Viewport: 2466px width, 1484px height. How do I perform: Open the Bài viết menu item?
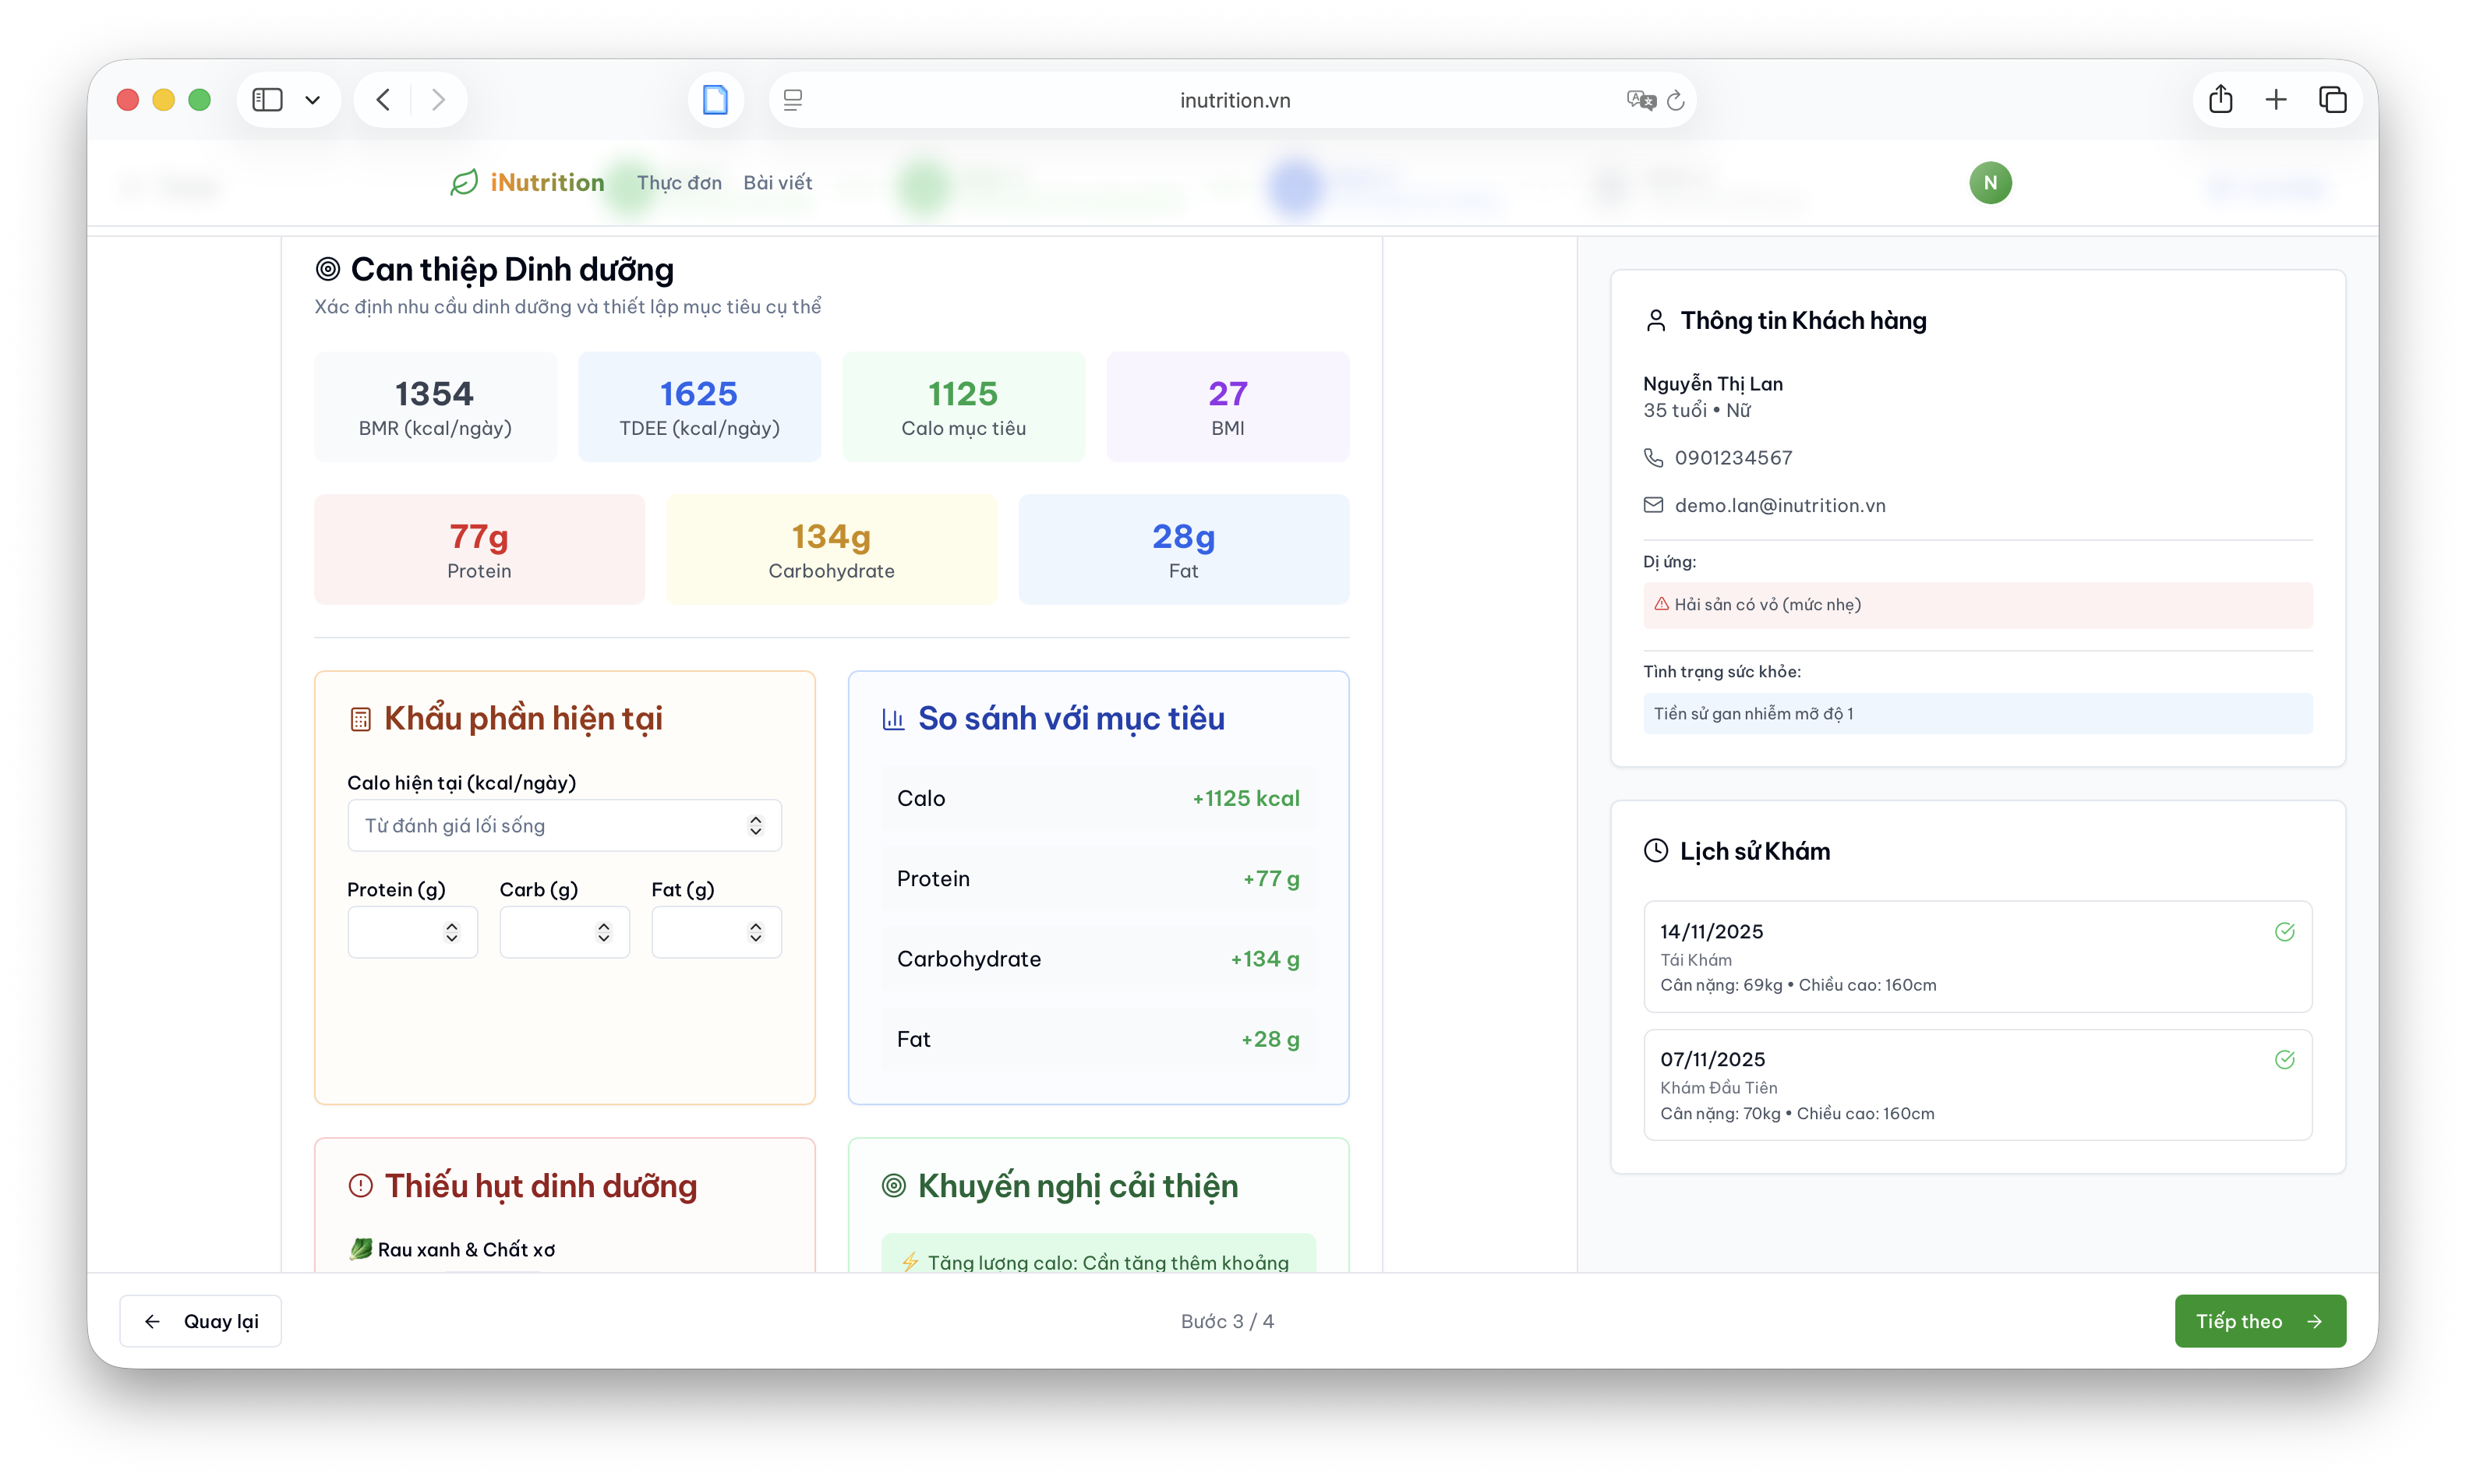pyautogui.click(x=777, y=183)
